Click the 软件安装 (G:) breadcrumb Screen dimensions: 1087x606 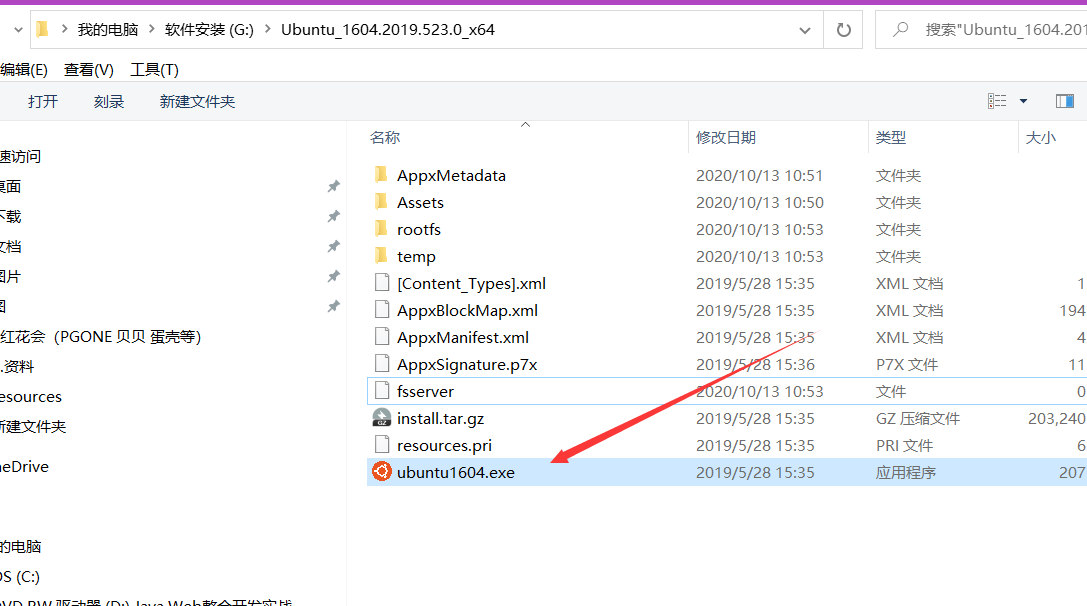click(209, 30)
